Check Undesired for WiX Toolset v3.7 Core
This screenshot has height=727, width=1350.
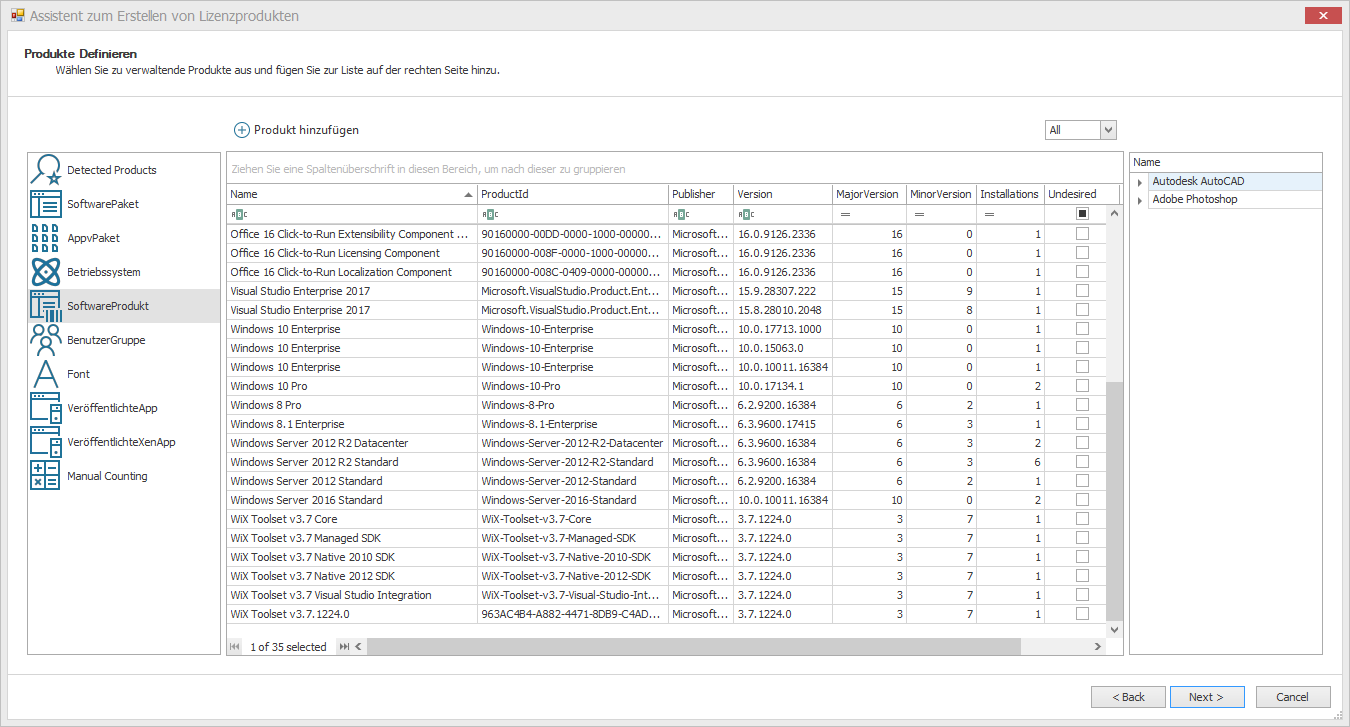(1082, 519)
